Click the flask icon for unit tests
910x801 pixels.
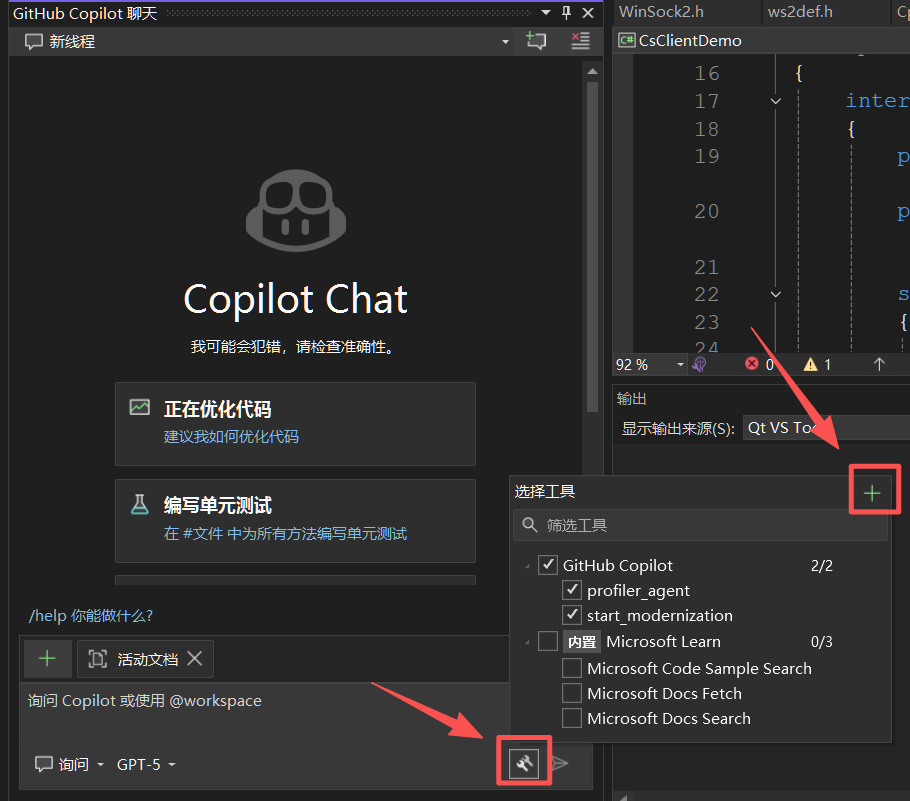pyautogui.click(x=139, y=504)
